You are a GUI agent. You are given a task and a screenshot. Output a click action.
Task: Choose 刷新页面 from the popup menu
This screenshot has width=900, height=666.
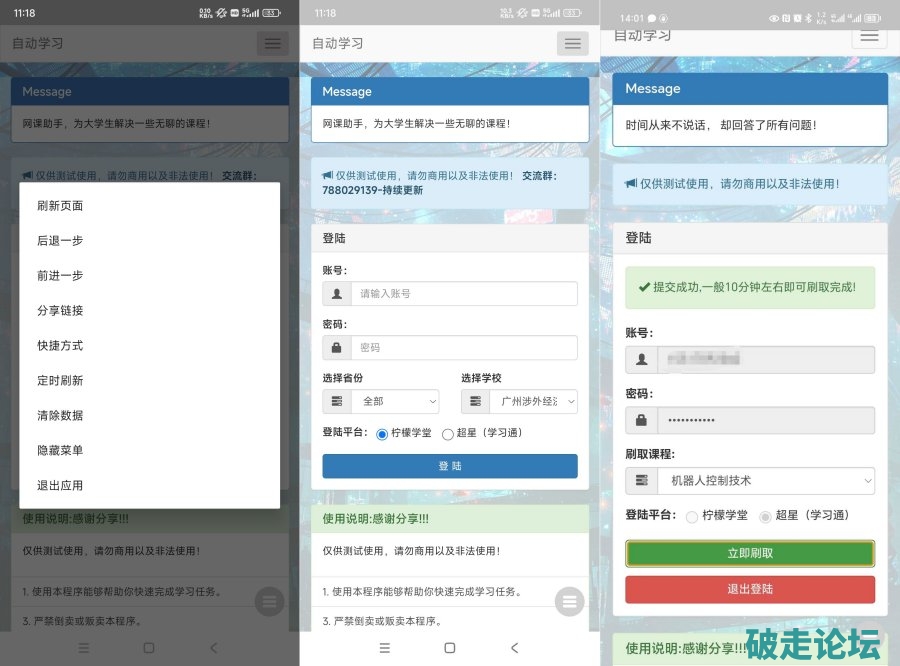click(60, 206)
